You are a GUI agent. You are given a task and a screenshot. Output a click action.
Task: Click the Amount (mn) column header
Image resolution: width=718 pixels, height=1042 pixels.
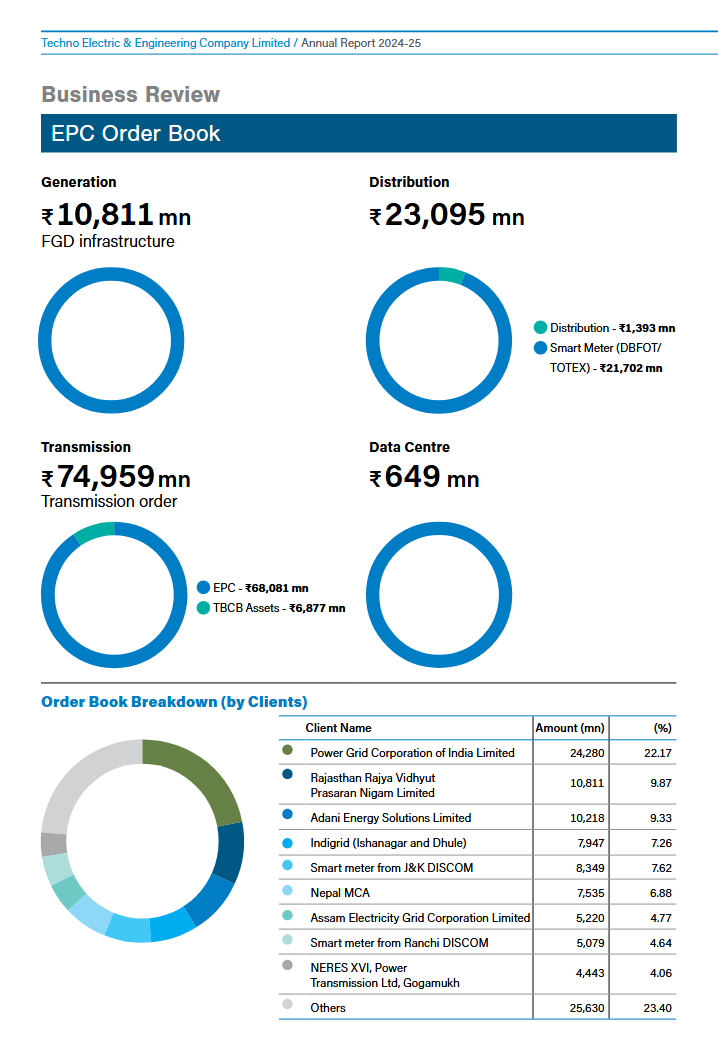click(x=570, y=728)
